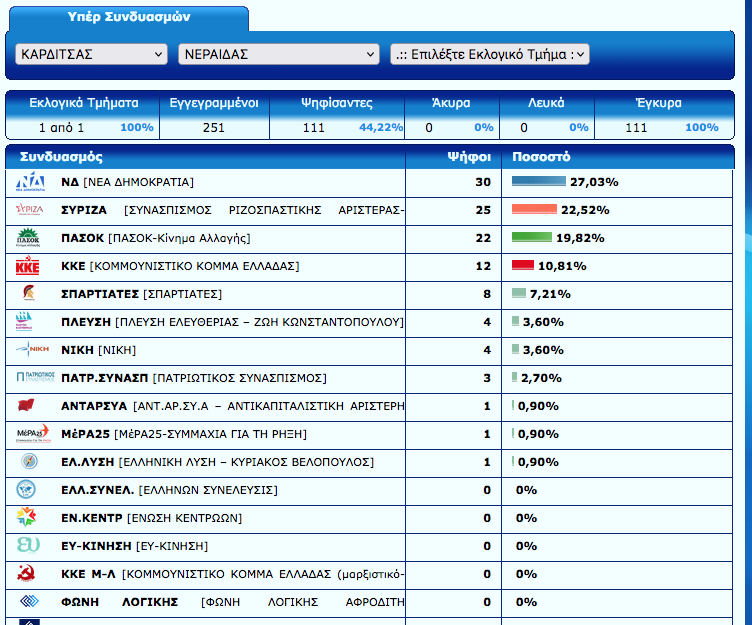752x625 pixels.
Task: Click the ΕΝ.ΚΕΝΤΡ colorful star icon
Action: [29, 518]
